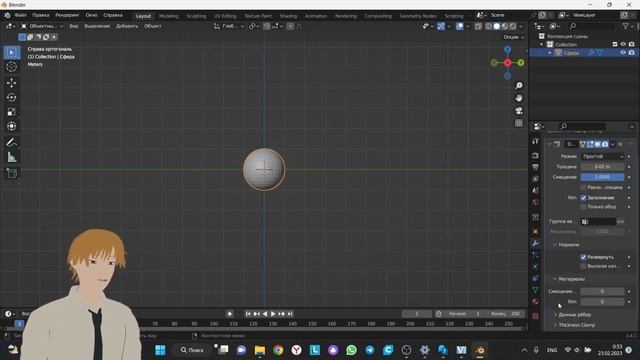Open the Режим Простой dropdown
Viewport: 640px width, 360px height.
pyautogui.click(x=602, y=156)
